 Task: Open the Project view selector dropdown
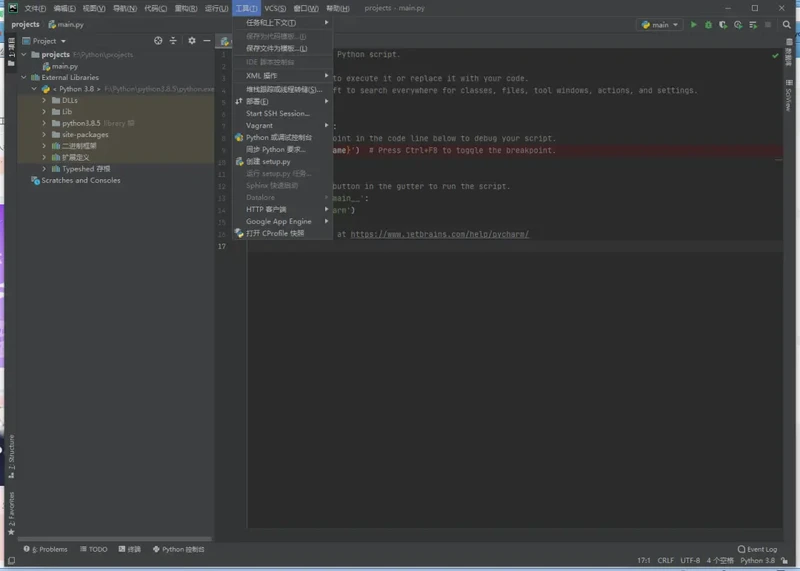pyautogui.click(x=48, y=41)
